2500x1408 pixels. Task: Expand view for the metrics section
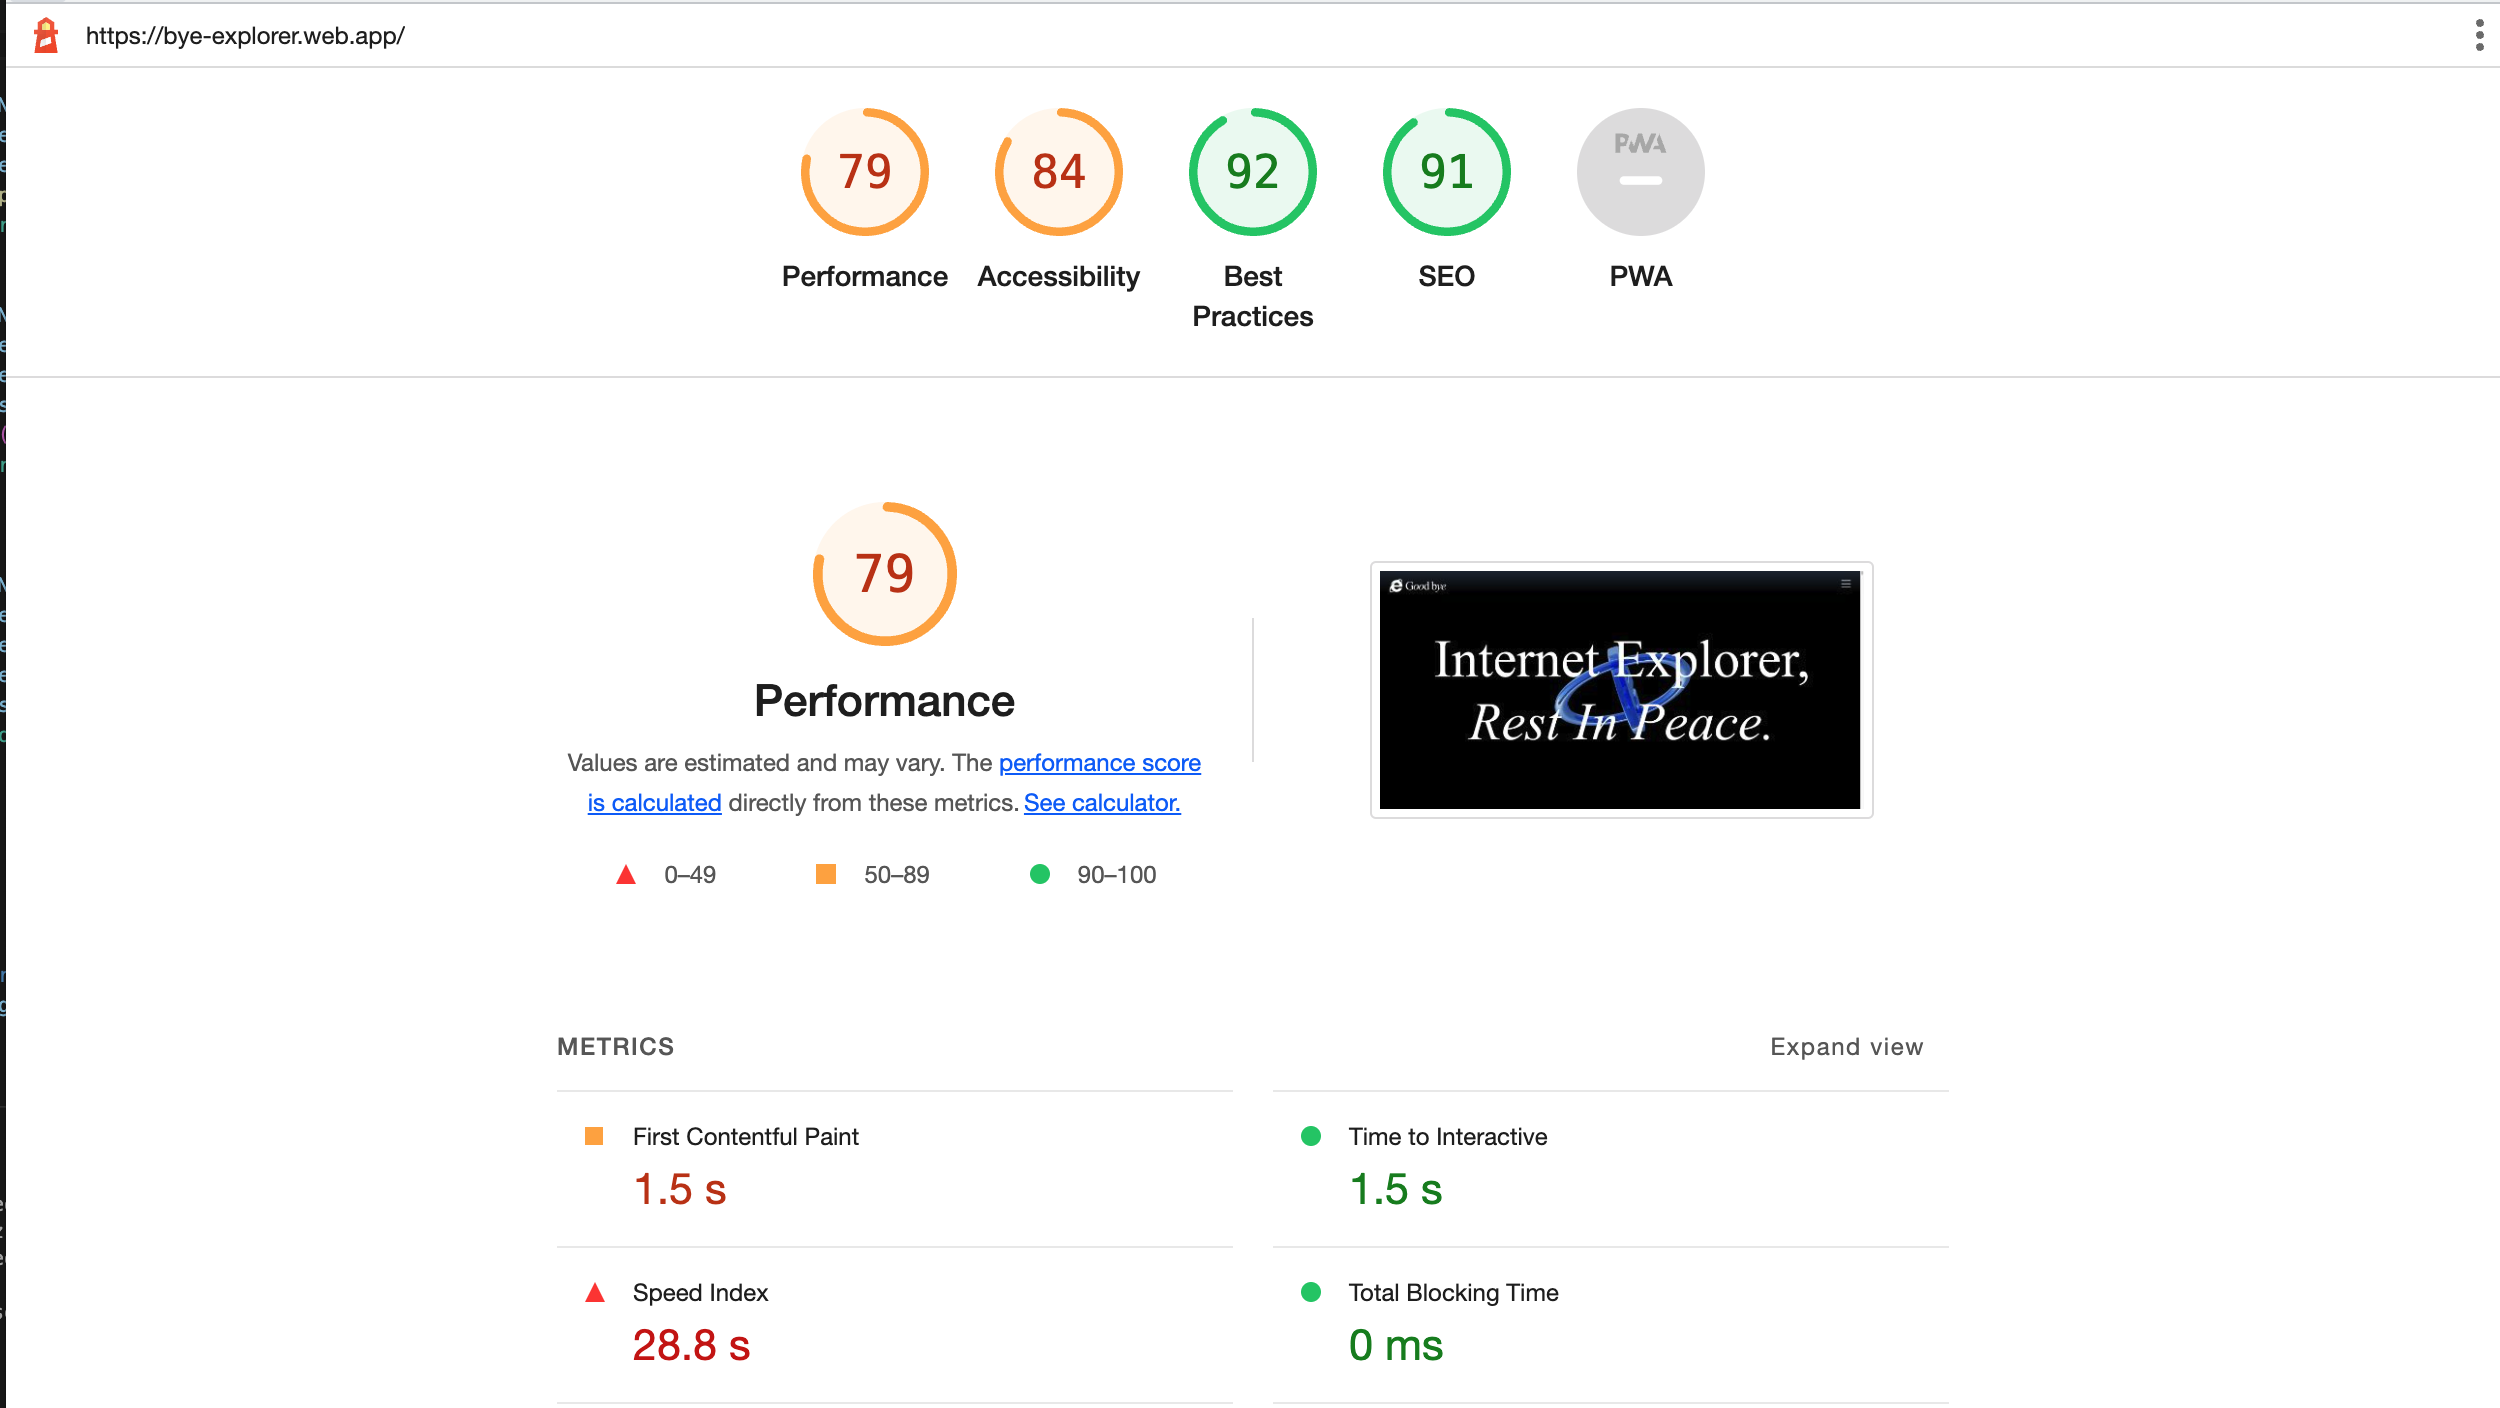(x=1846, y=1046)
